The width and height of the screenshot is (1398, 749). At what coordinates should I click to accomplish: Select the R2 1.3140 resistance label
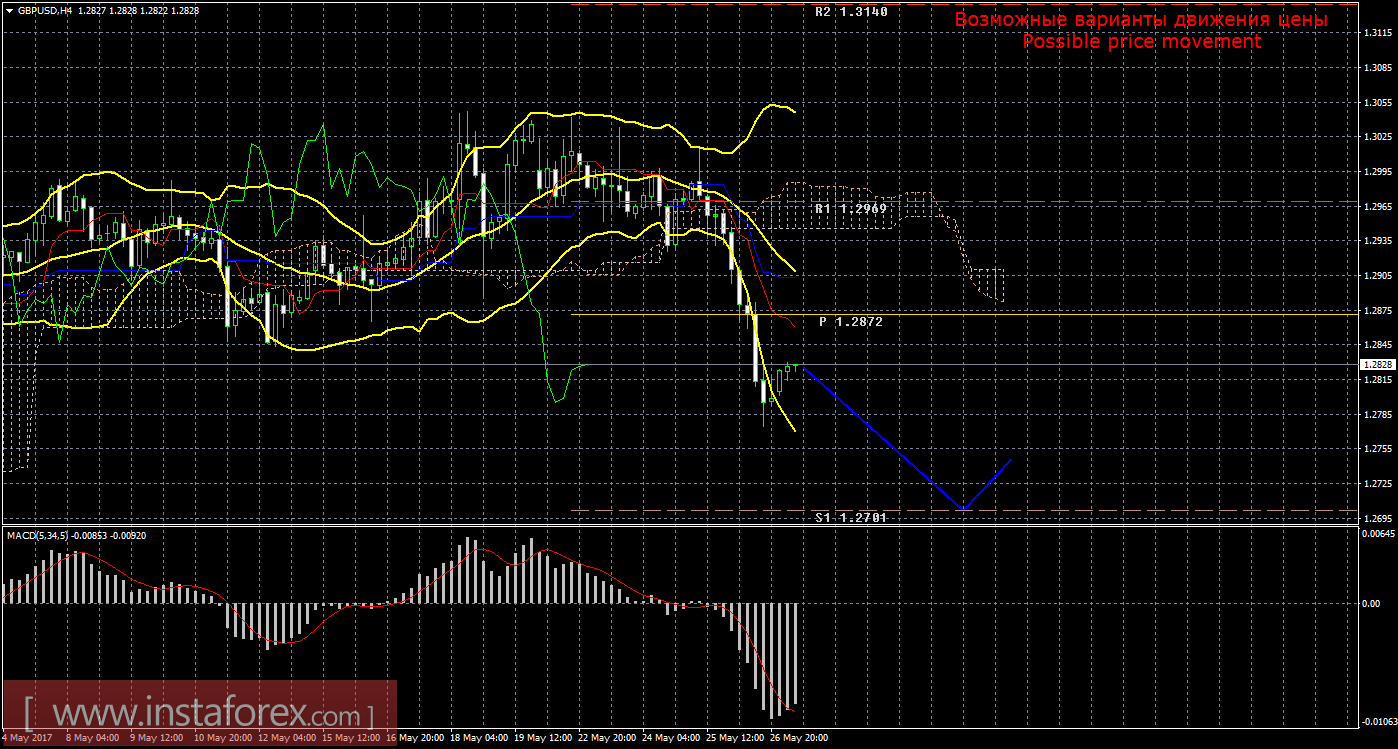point(850,13)
